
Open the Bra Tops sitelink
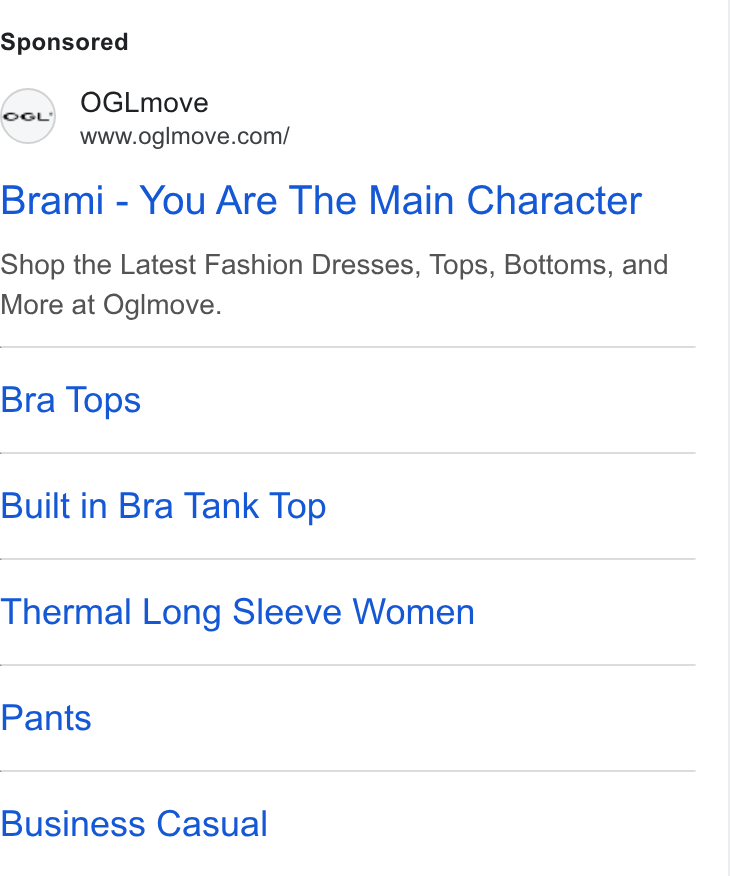point(70,400)
